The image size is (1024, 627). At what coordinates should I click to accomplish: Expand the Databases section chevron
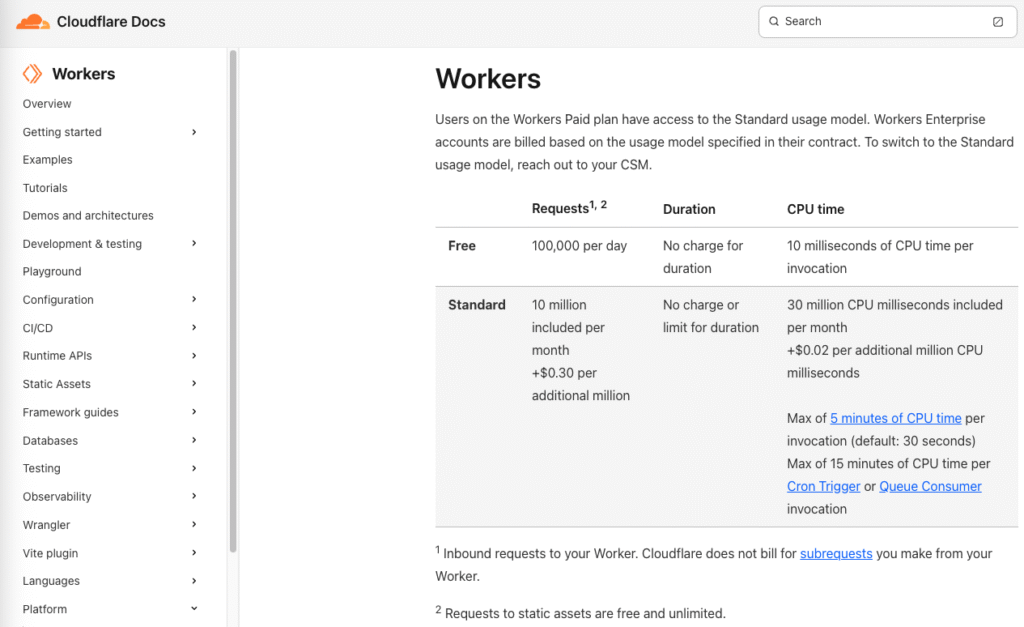pos(194,440)
